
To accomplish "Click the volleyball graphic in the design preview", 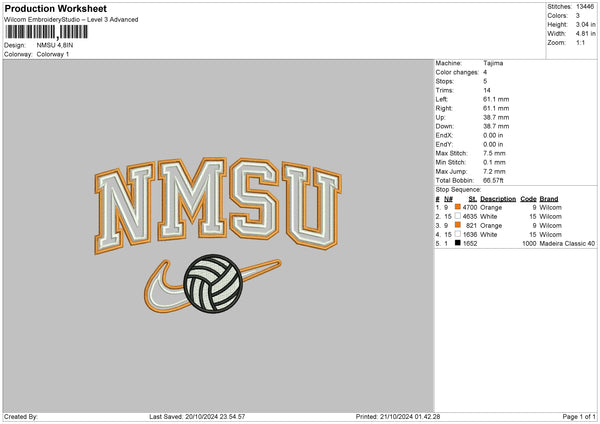I will click(x=213, y=284).
